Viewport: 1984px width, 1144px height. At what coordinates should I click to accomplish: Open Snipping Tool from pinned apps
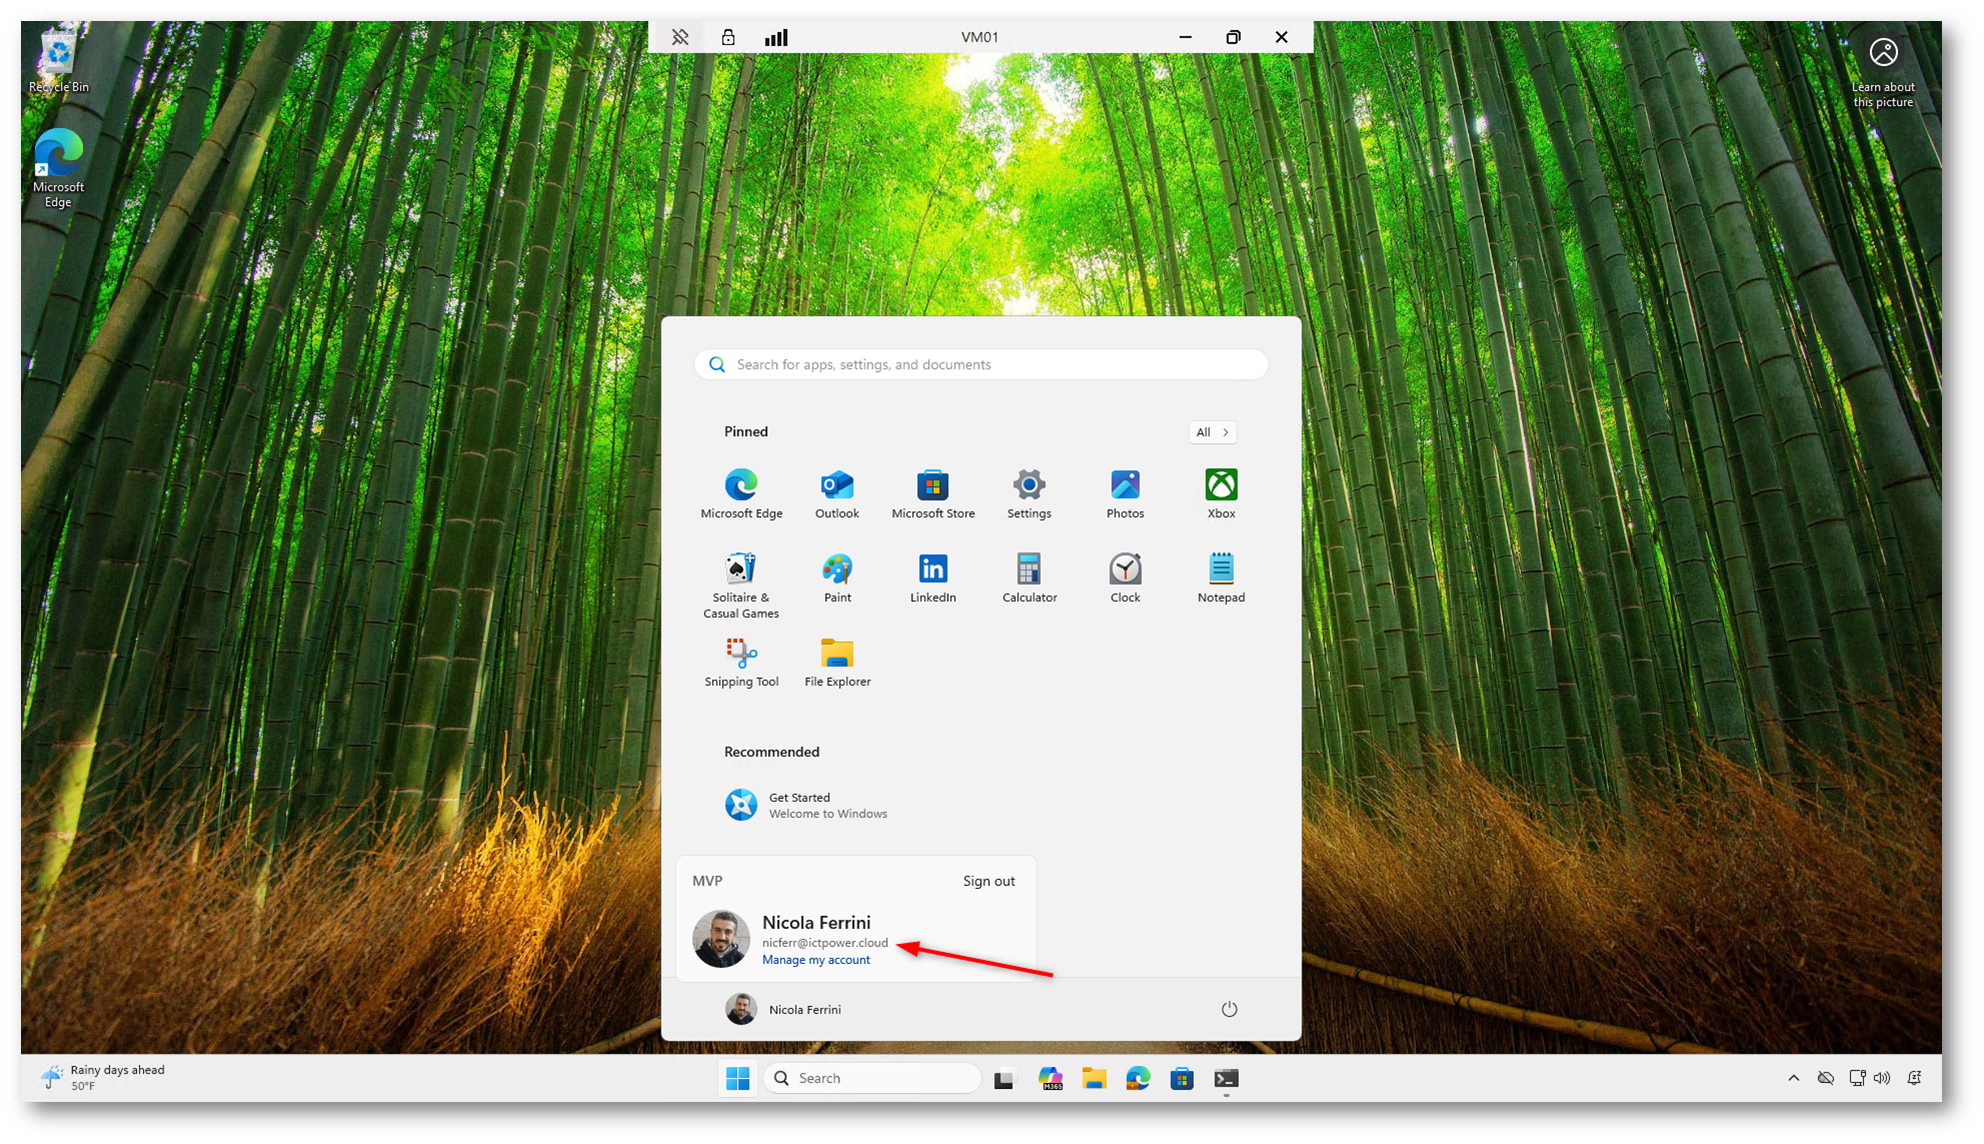point(741,662)
